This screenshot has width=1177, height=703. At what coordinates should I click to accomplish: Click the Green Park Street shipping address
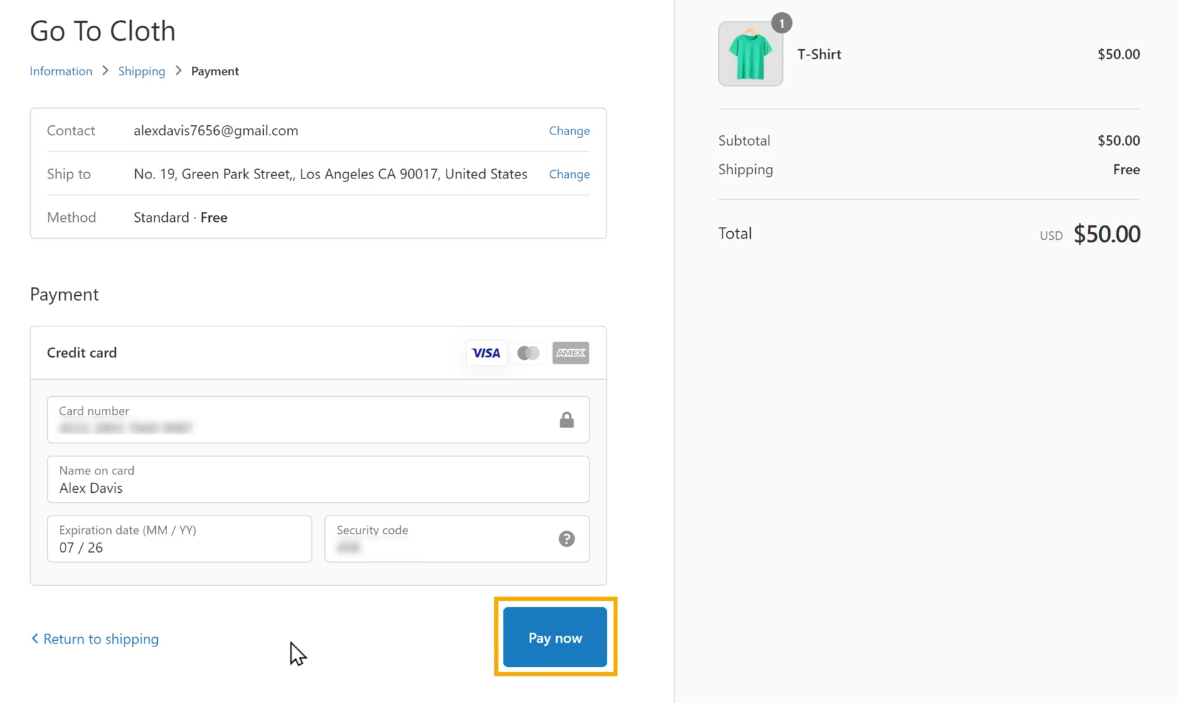[330, 174]
